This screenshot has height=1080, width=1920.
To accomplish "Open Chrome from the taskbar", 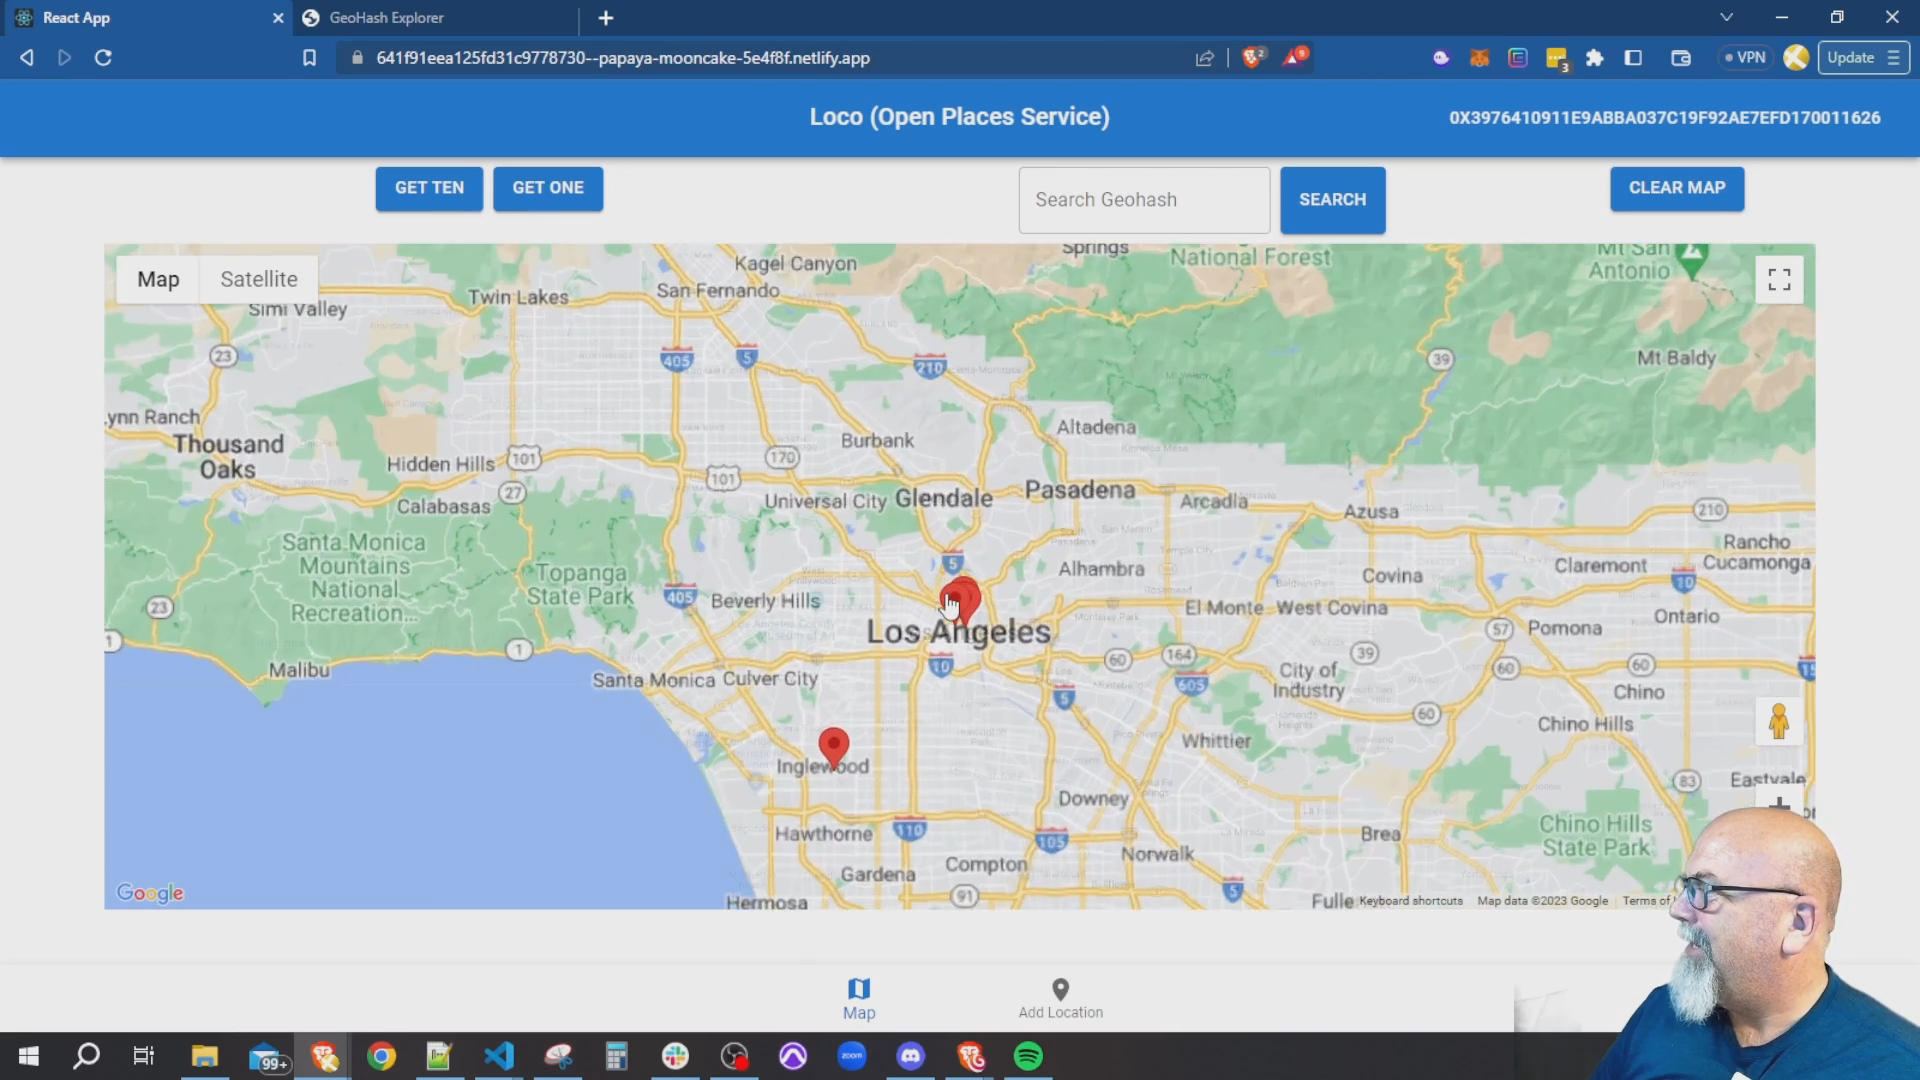I will 381,1056.
